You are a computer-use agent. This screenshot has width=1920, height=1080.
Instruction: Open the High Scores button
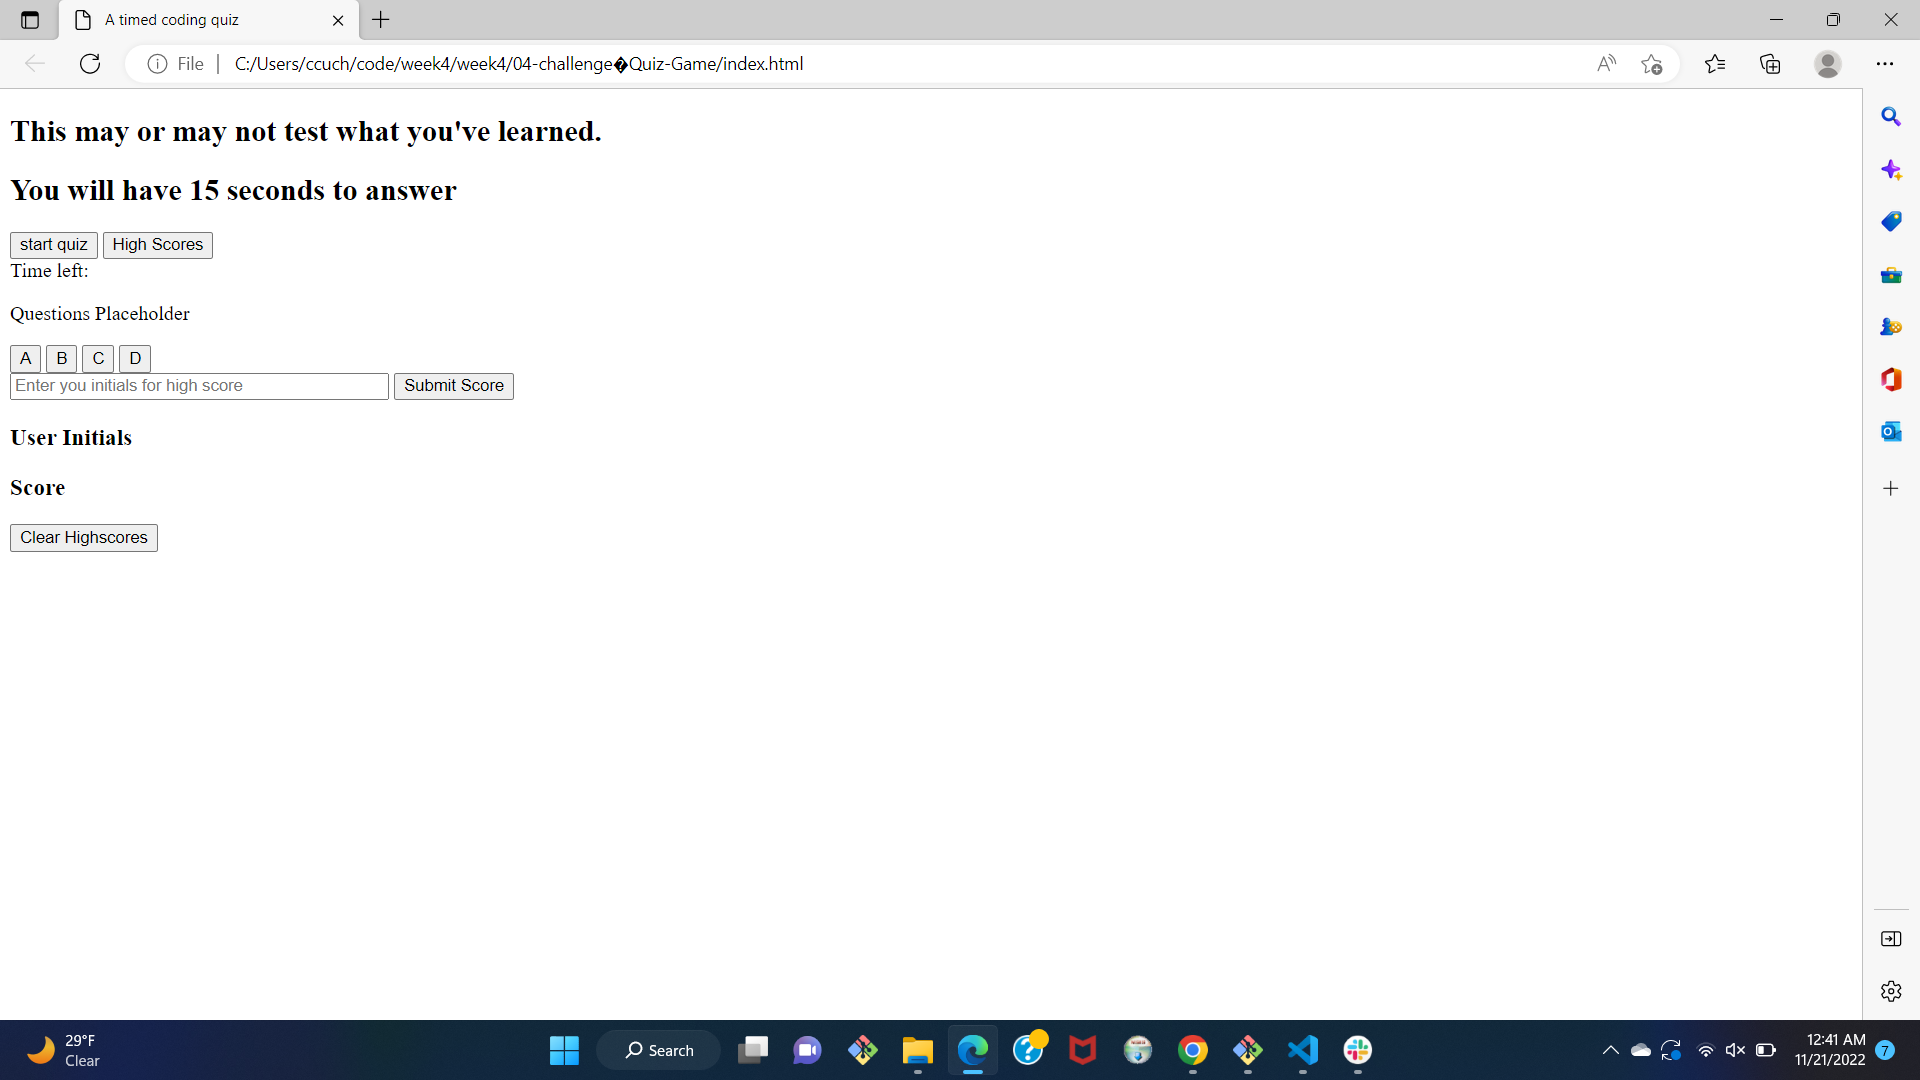click(x=158, y=245)
